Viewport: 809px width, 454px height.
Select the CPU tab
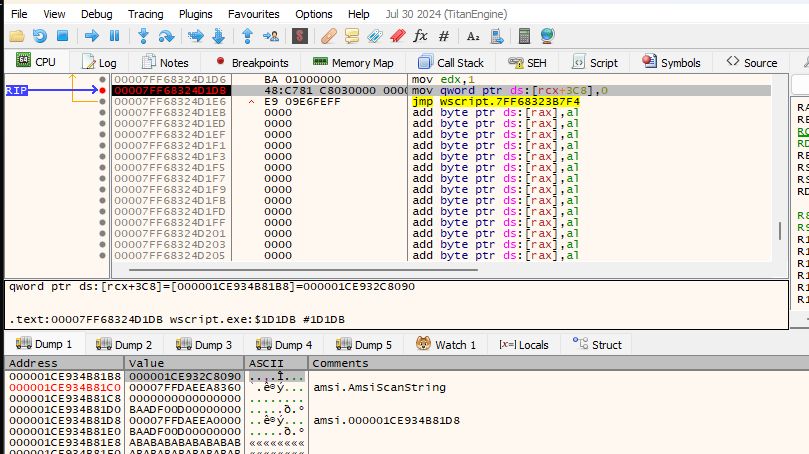point(36,61)
